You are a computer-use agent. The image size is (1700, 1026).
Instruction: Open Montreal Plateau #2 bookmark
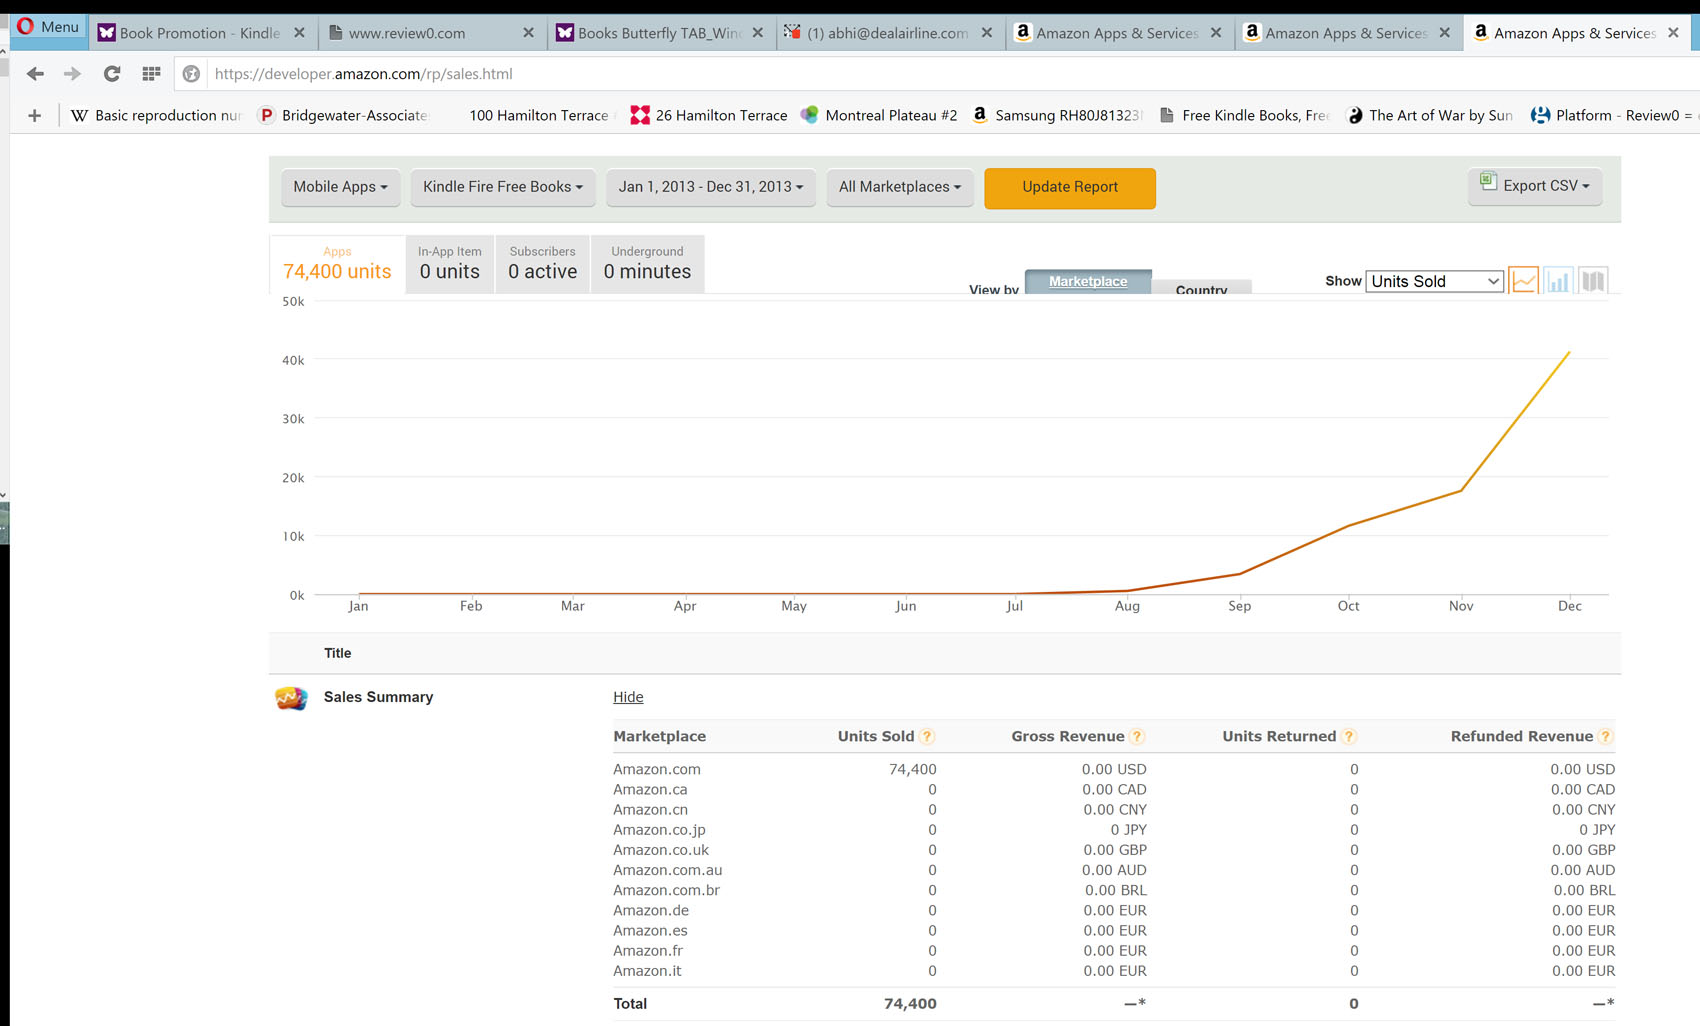[880, 116]
